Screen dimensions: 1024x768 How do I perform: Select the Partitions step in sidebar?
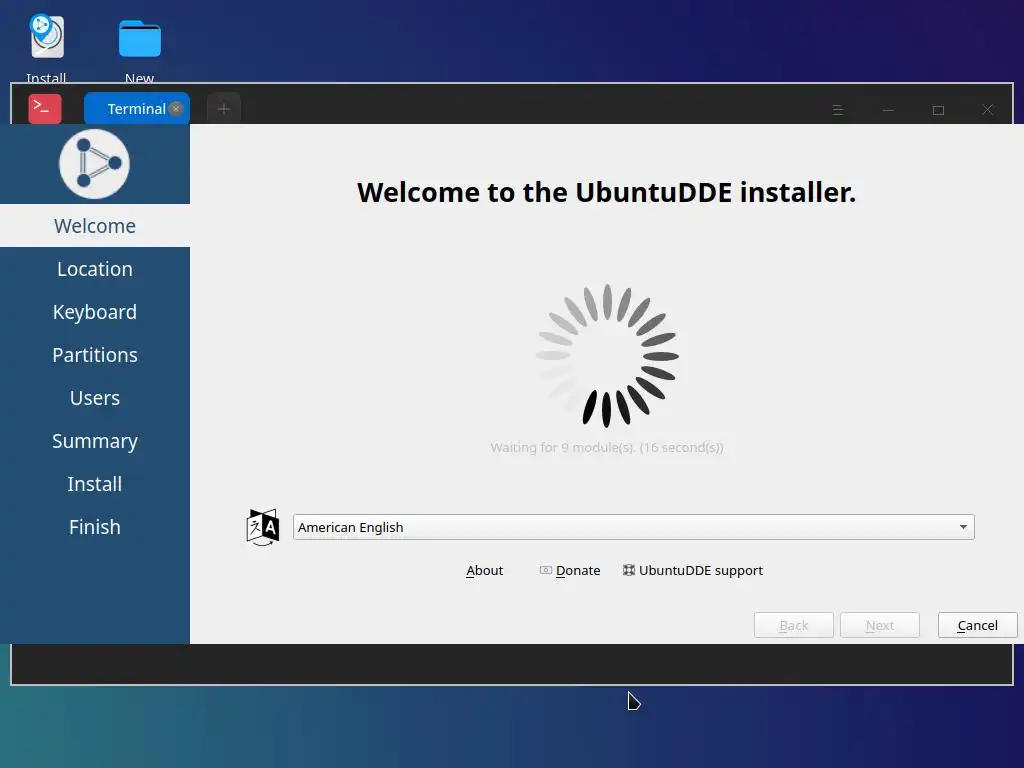[95, 355]
